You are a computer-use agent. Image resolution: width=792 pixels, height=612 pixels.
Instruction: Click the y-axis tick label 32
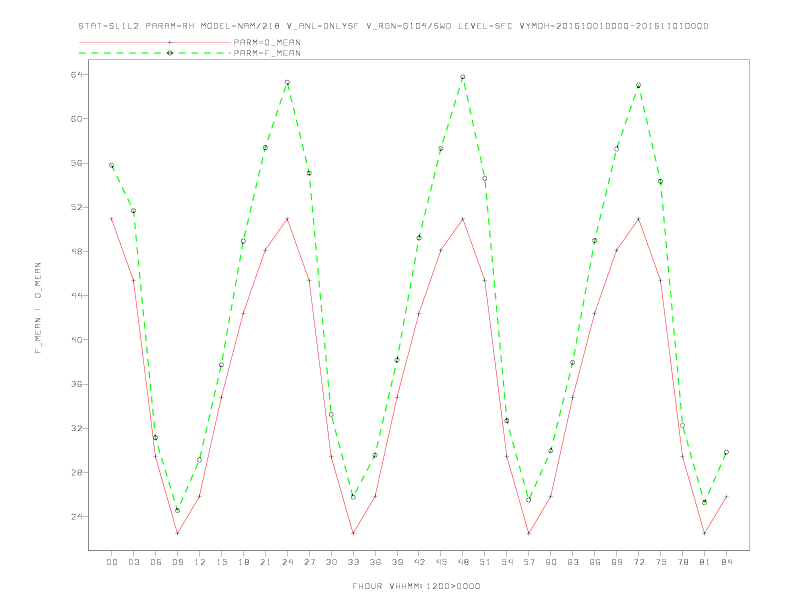coord(76,428)
